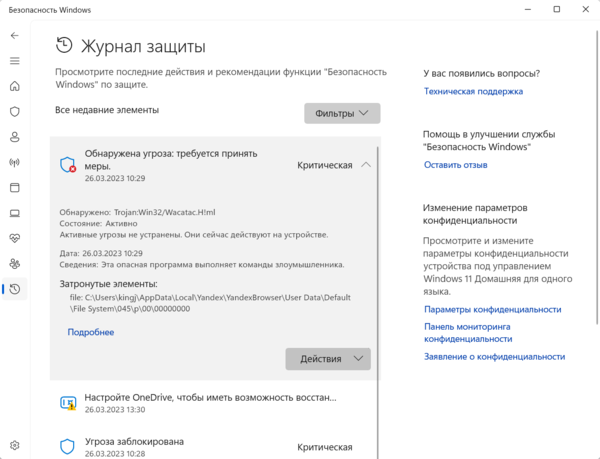Collapse the critical threat entry chevron
Image resolution: width=600 pixels, height=459 pixels.
point(366,165)
